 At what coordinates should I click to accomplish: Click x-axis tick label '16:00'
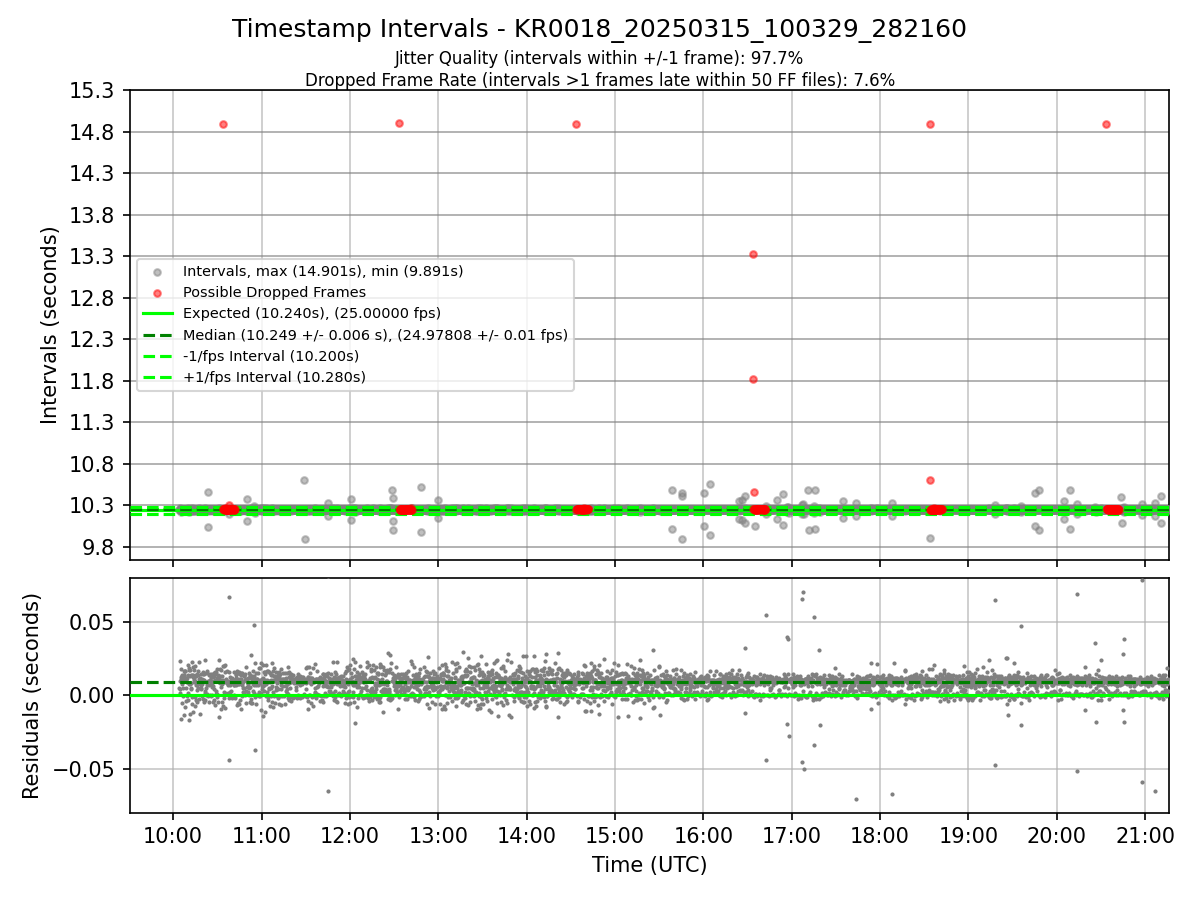click(x=703, y=835)
